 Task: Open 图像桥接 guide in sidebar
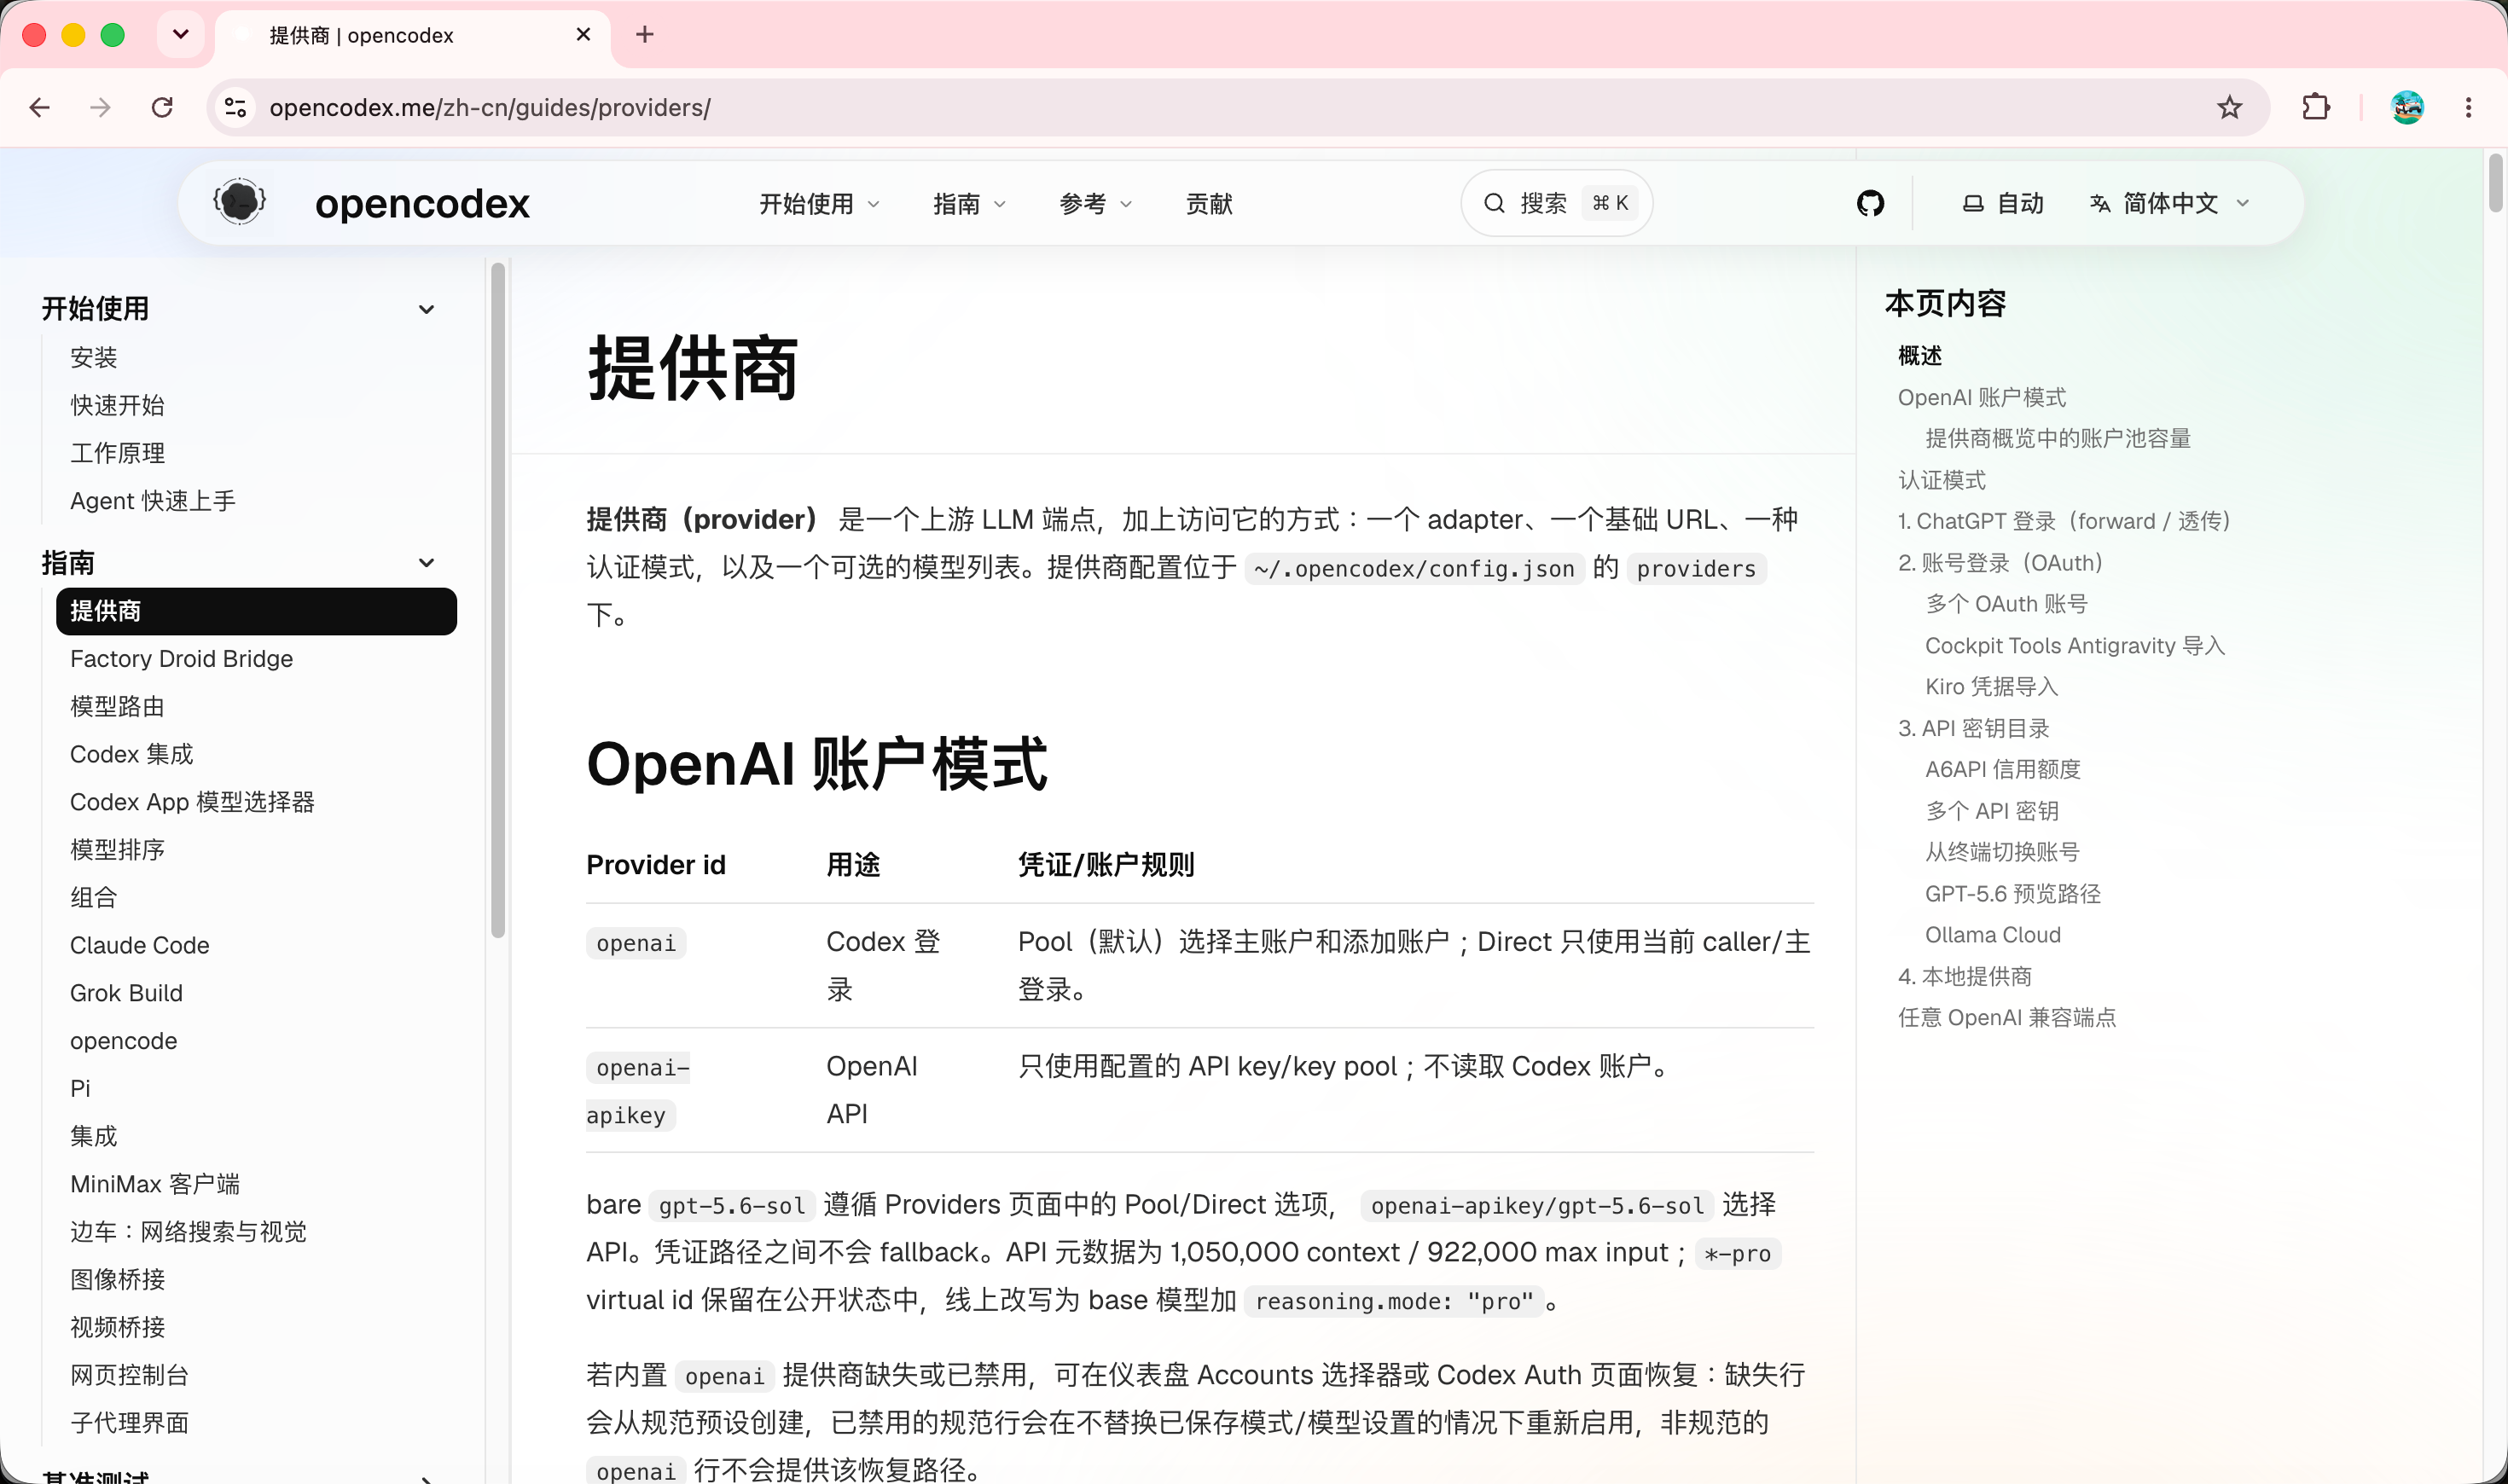117,1279
